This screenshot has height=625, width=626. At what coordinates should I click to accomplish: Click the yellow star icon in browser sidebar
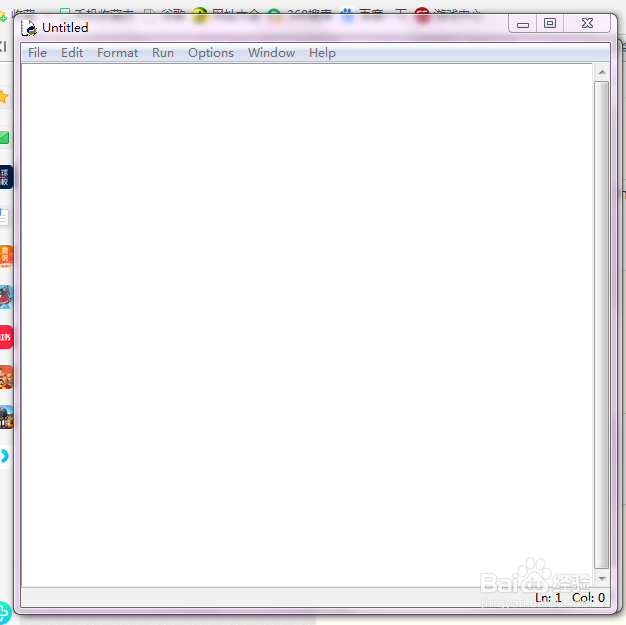pyautogui.click(x=4, y=97)
